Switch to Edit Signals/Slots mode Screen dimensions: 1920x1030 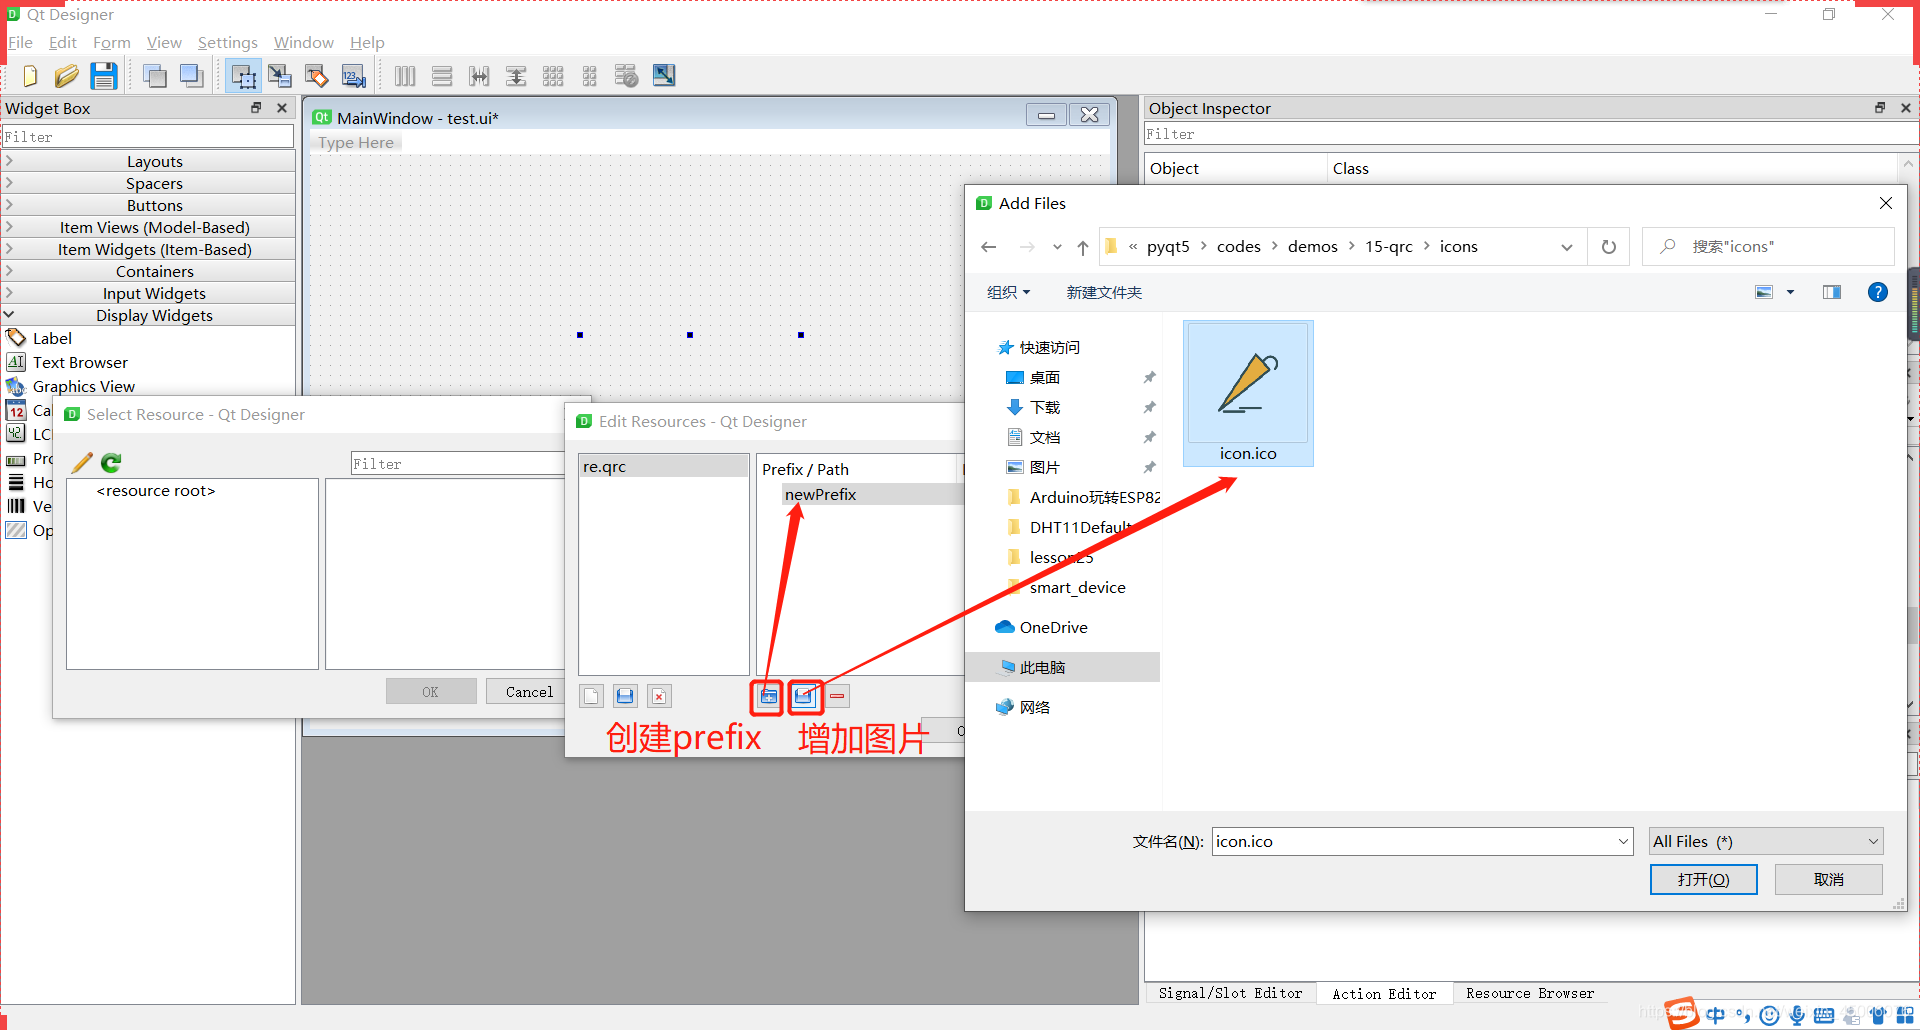click(280, 76)
